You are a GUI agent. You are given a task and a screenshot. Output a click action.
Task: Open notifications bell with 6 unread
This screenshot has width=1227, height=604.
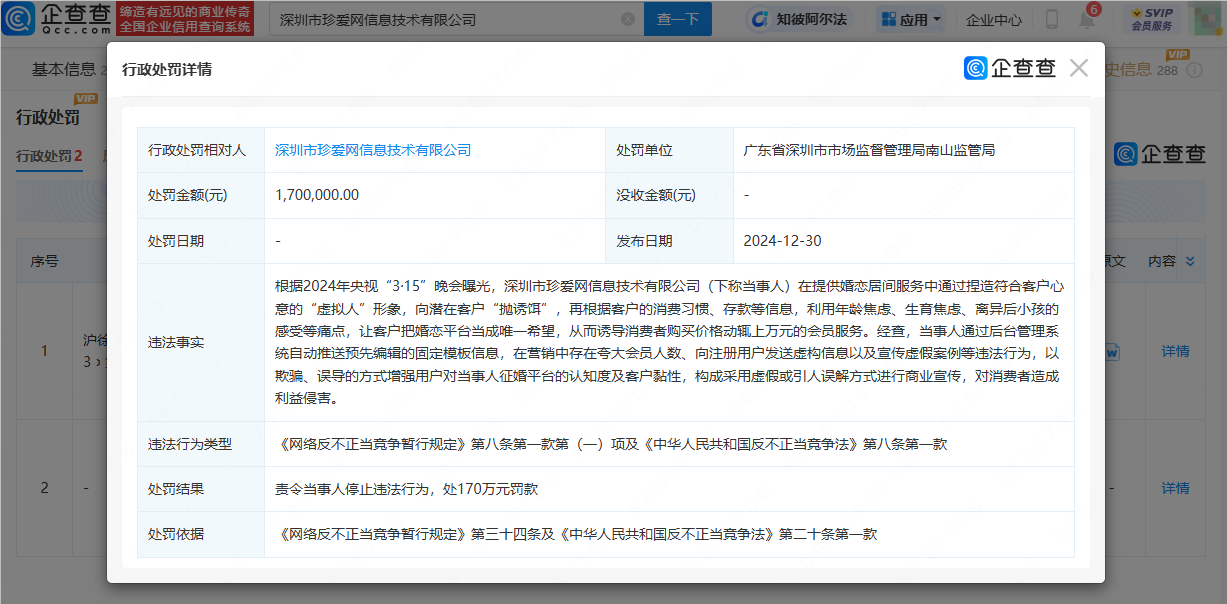(1086, 19)
